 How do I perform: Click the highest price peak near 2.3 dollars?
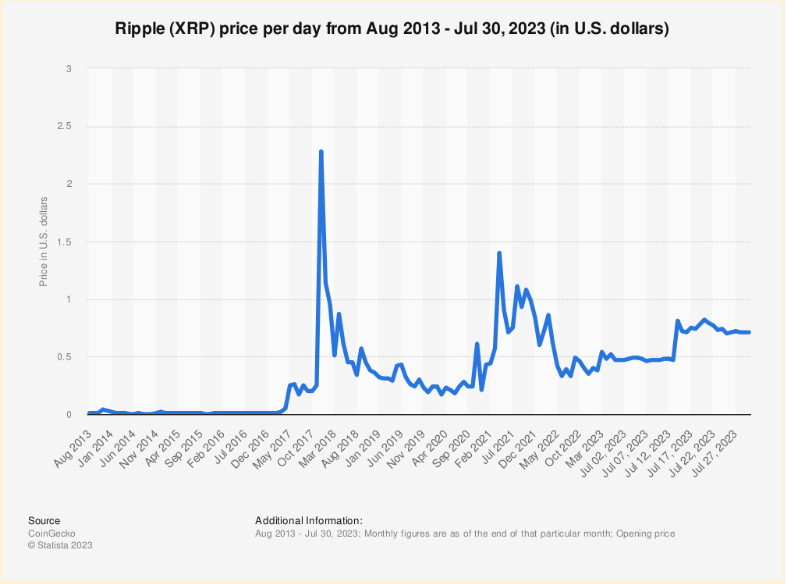[320, 152]
